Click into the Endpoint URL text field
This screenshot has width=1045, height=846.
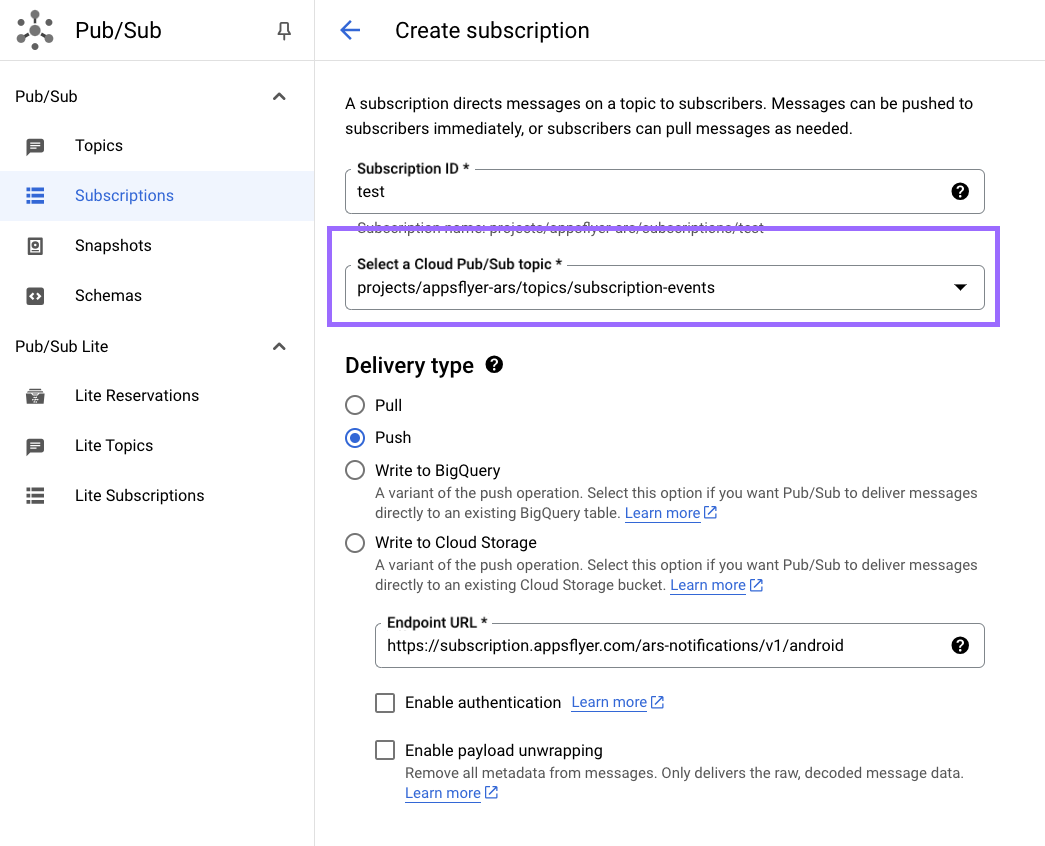(x=660, y=646)
